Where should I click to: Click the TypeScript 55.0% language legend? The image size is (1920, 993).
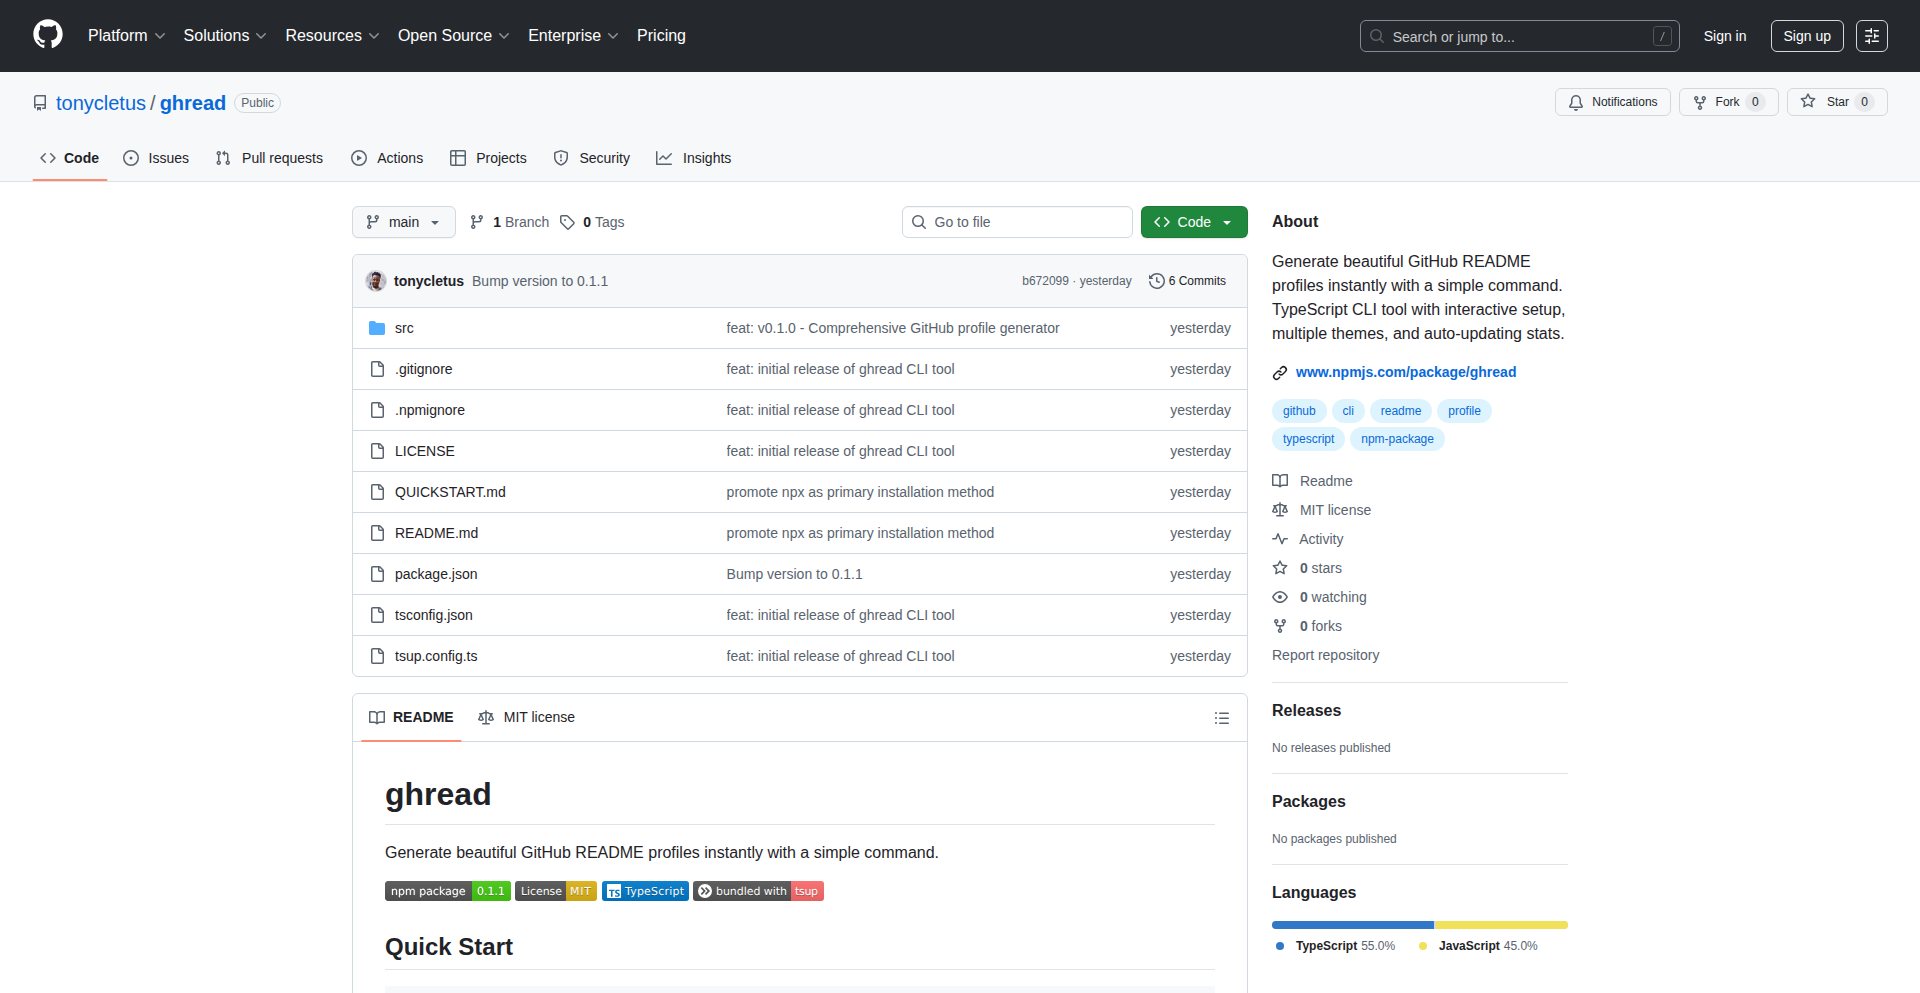coord(1335,946)
